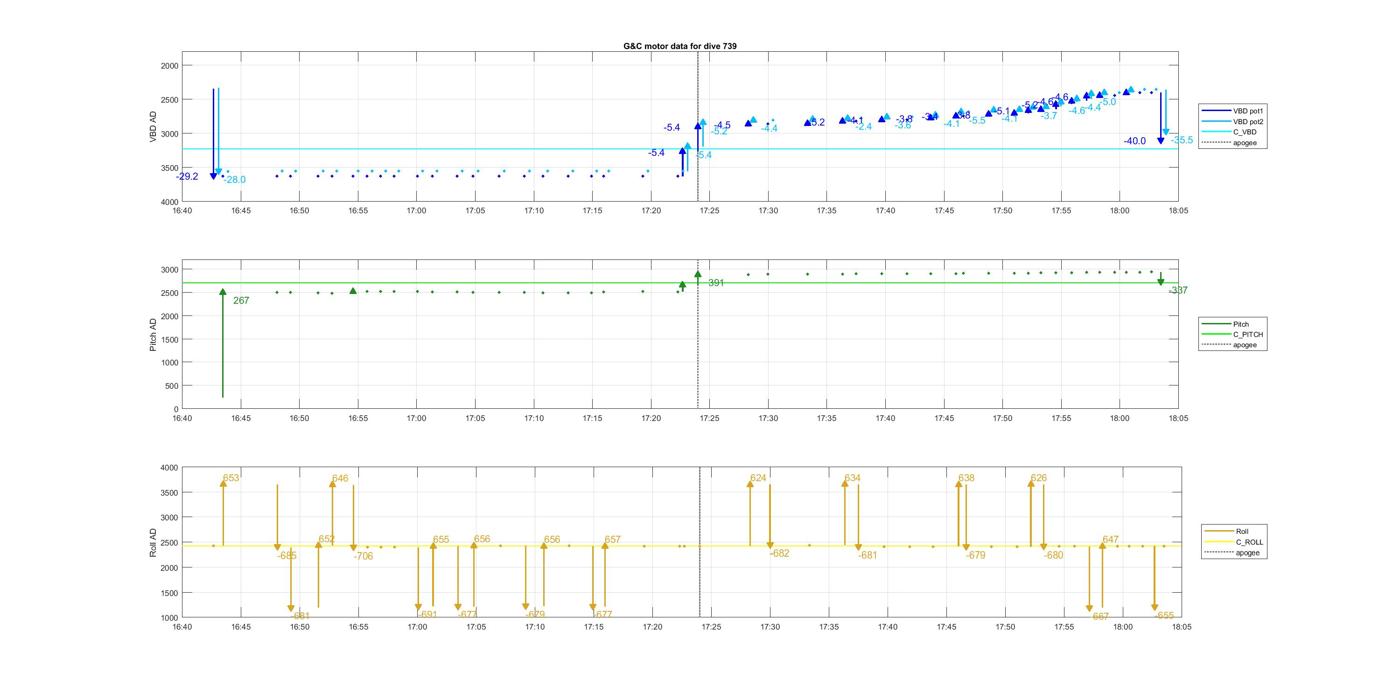This screenshot has height=693, width=1400.
Task: Click the "-5.5" VBD data label
Action: [x=977, y=120]
